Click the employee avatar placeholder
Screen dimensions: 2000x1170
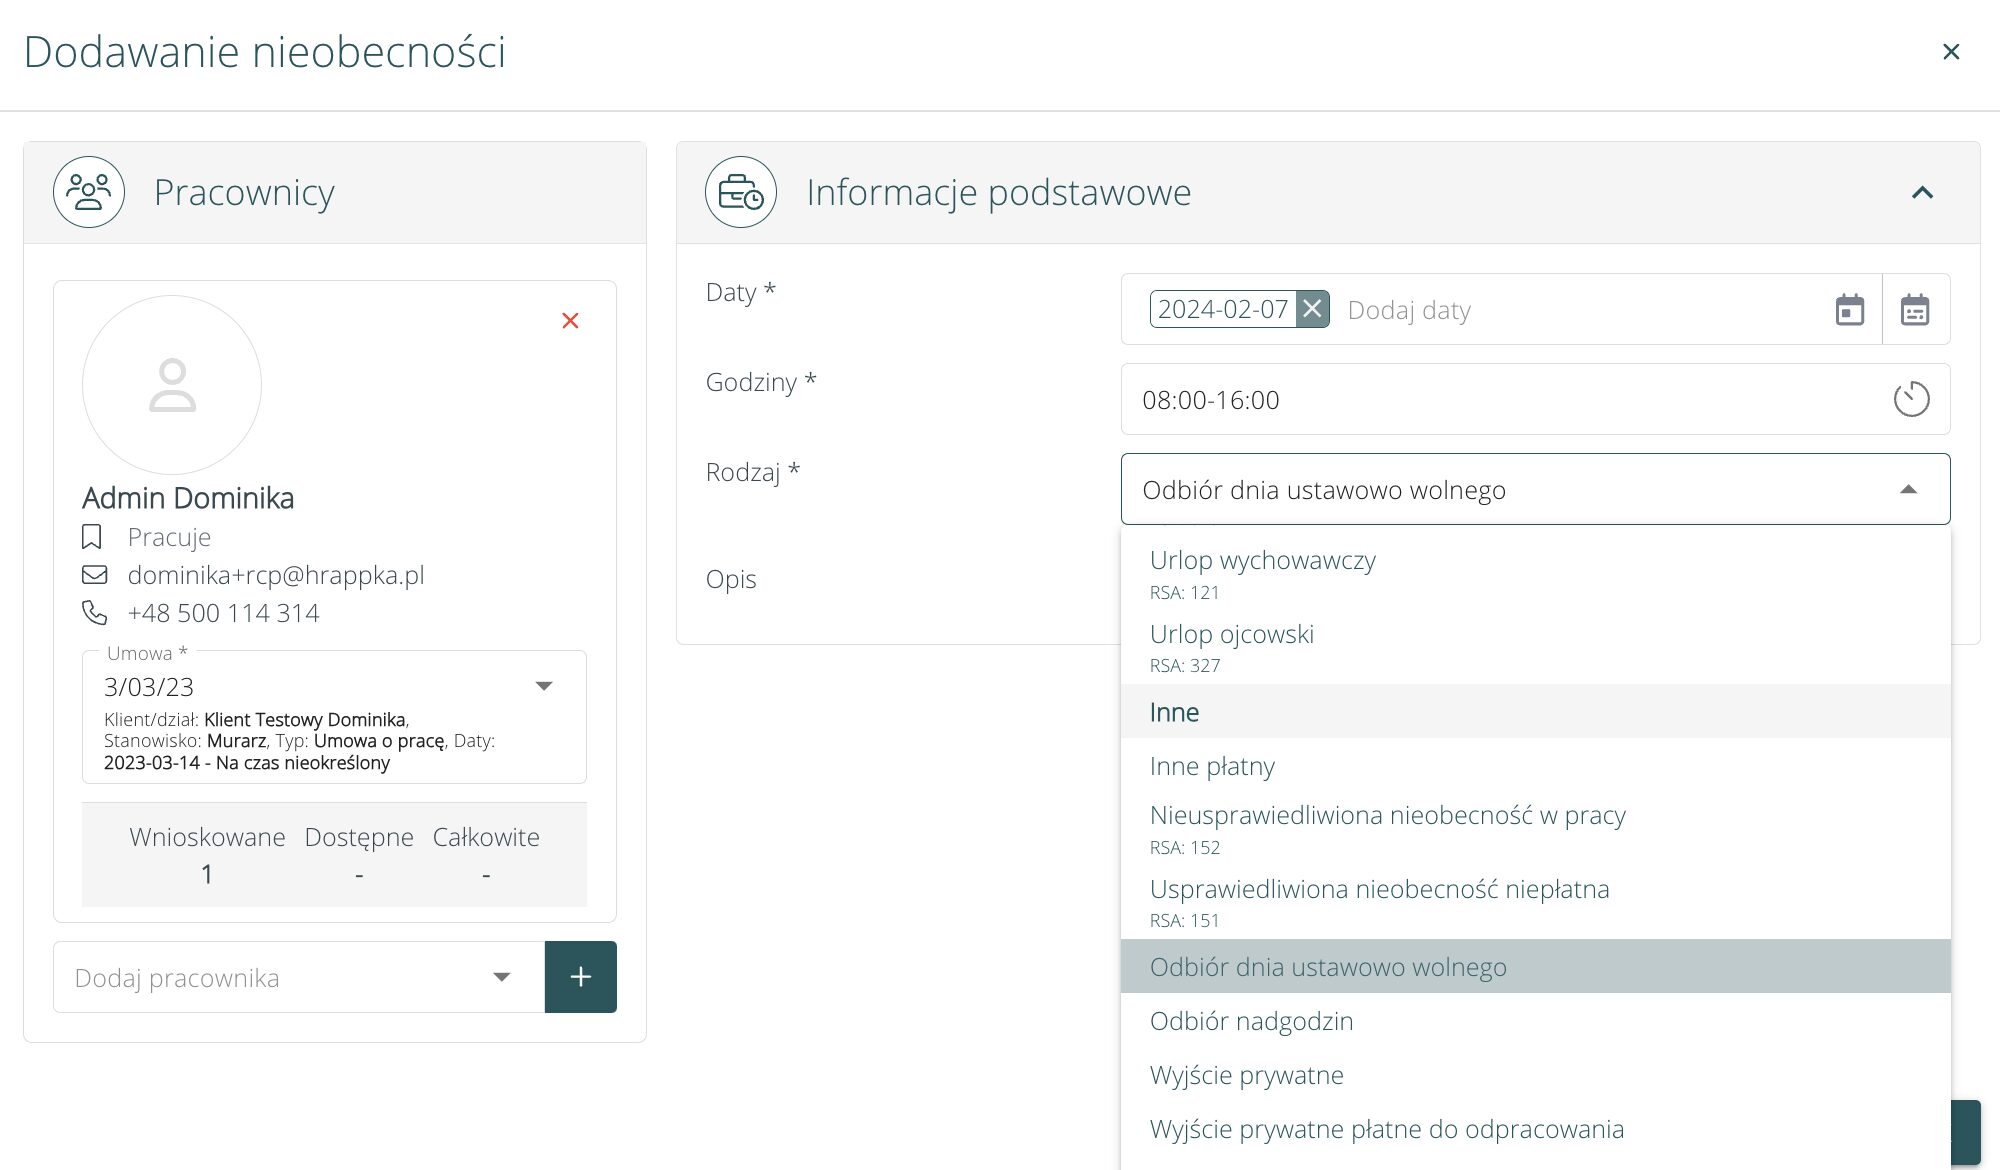tap(172, 385)
